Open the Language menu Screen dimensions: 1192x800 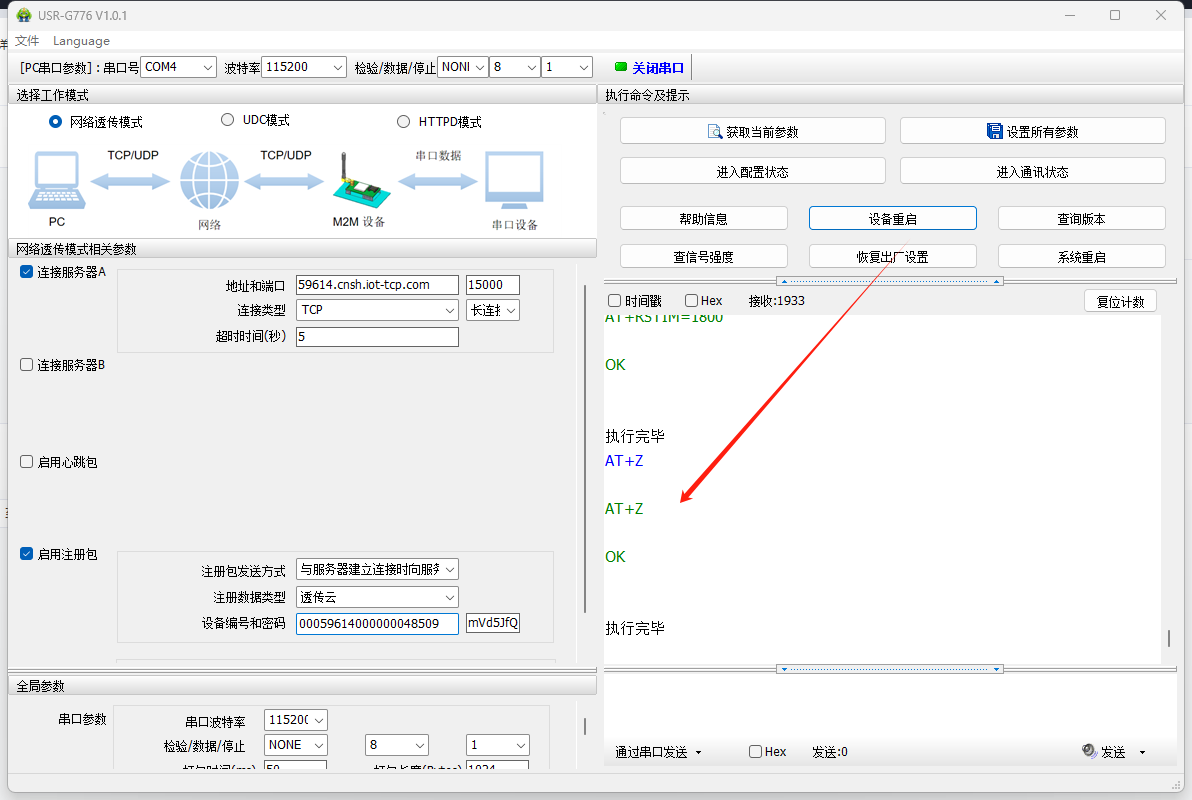coord(81,41)
